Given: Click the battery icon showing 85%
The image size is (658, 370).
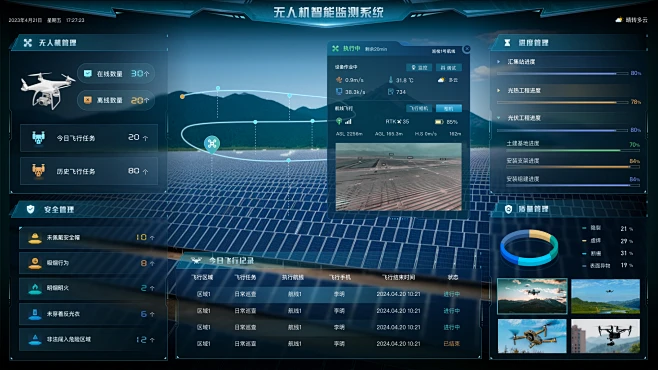Looking at the screenshot, I should [439, 122].
